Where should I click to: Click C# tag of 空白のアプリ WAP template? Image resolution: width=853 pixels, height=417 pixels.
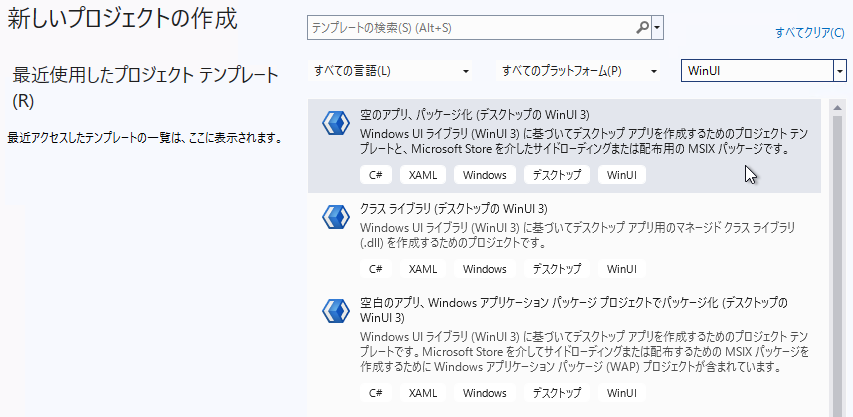[376, 393]
